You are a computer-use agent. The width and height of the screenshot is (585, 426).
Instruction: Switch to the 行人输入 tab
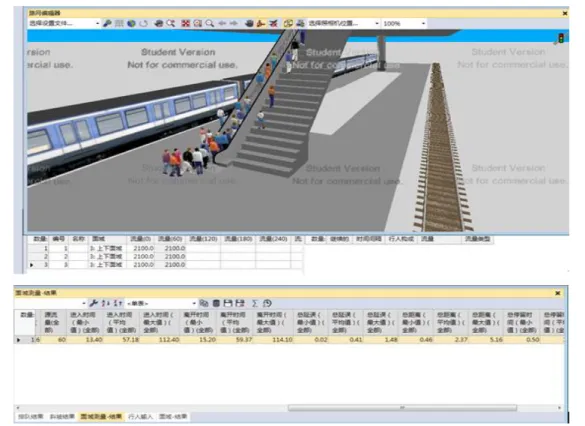141,416
